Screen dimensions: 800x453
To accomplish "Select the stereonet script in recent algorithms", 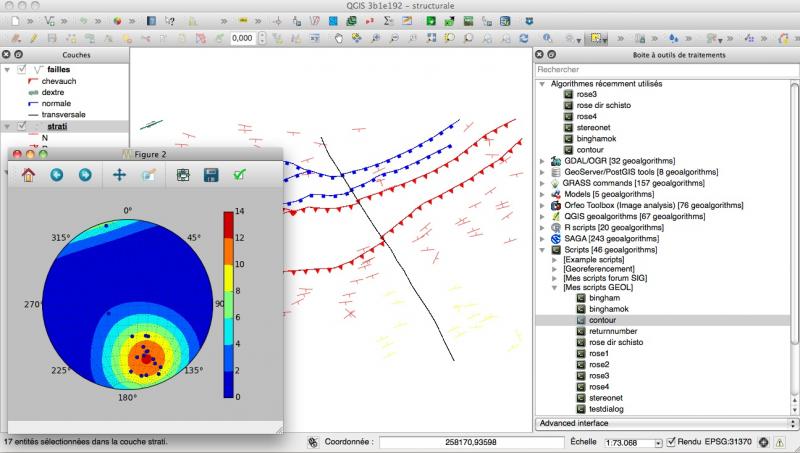I will pyautogui.click(x=594, y=128).
